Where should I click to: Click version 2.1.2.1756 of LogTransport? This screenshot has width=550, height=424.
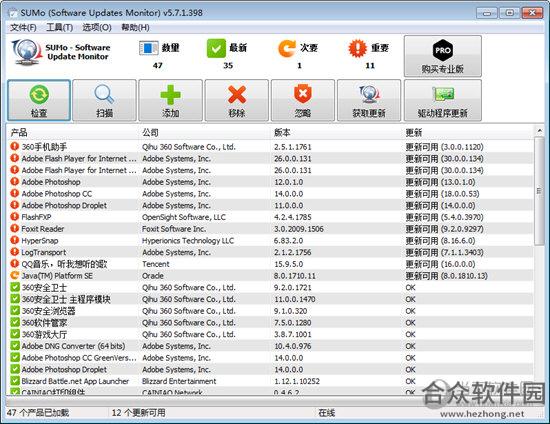(x=292, y=252)
